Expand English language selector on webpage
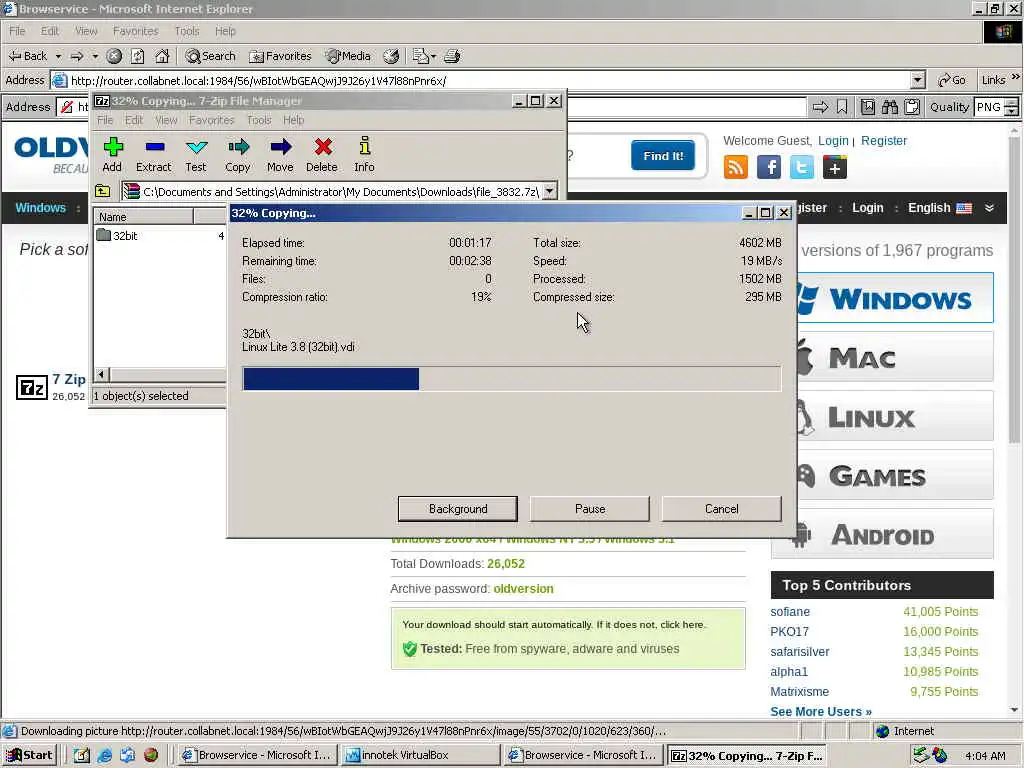This screenshot has width=1024, height=768. coord(940,208)
